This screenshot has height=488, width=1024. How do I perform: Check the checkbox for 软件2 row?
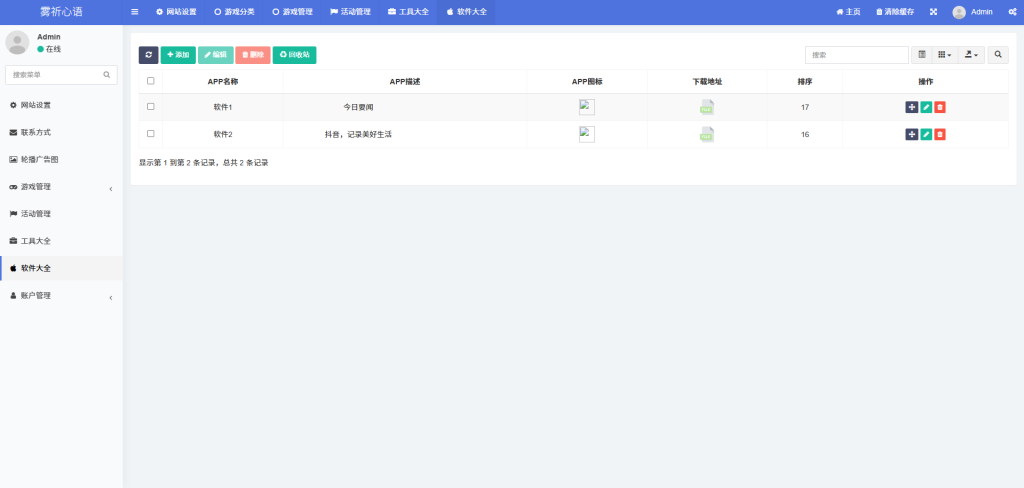[150, 133]
